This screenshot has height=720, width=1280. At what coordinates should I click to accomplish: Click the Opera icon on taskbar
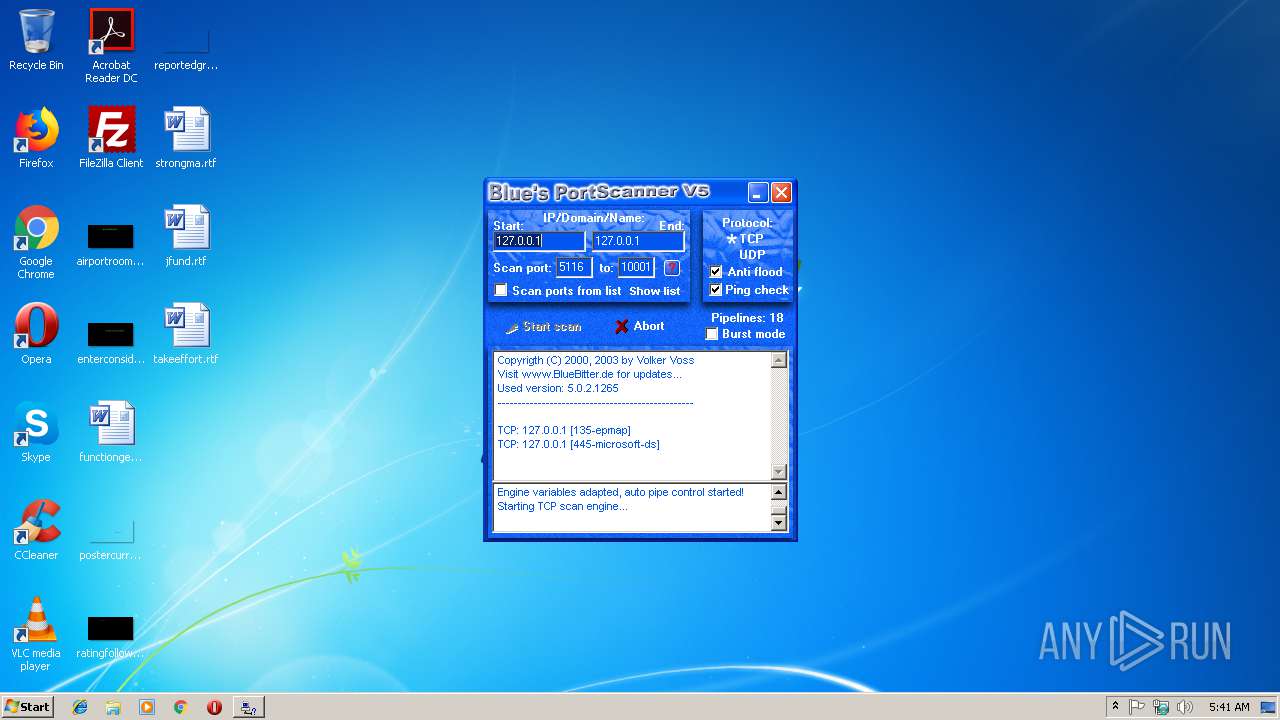point(214,707)
